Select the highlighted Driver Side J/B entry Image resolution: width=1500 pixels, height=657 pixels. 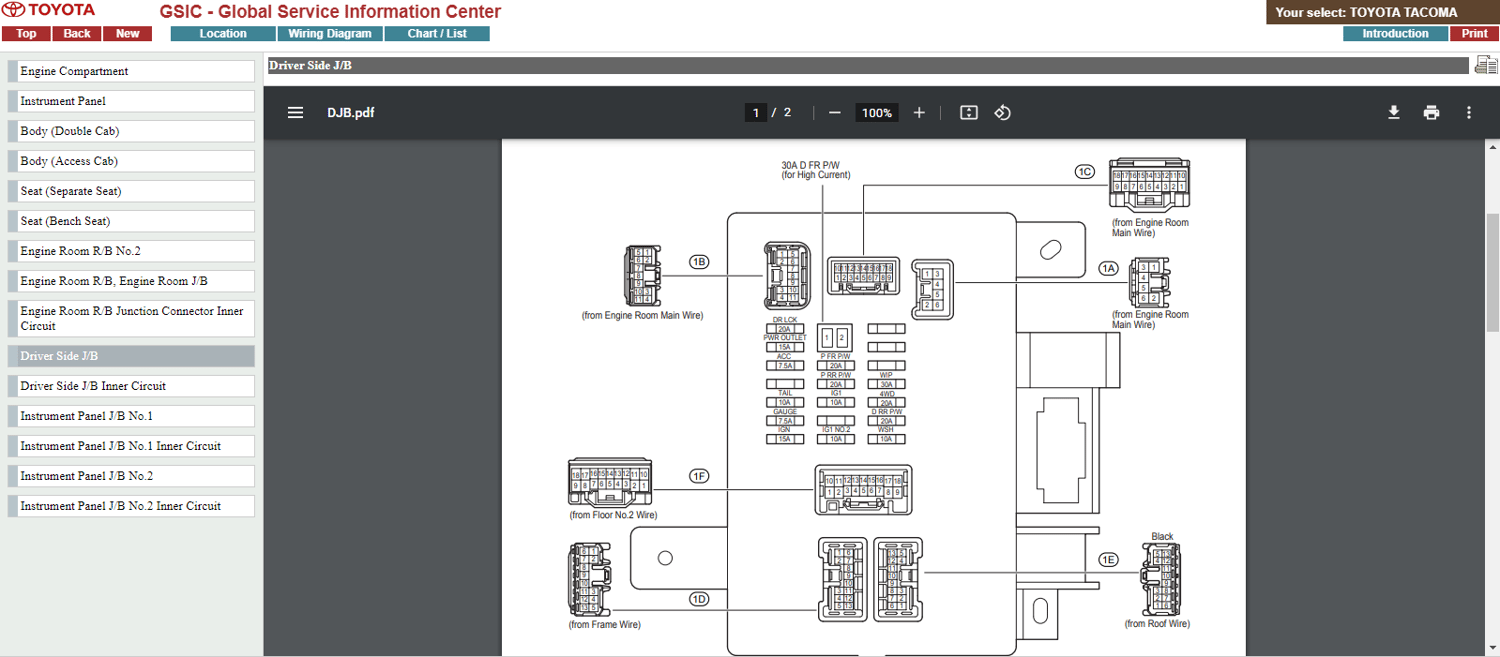point(131,356)
